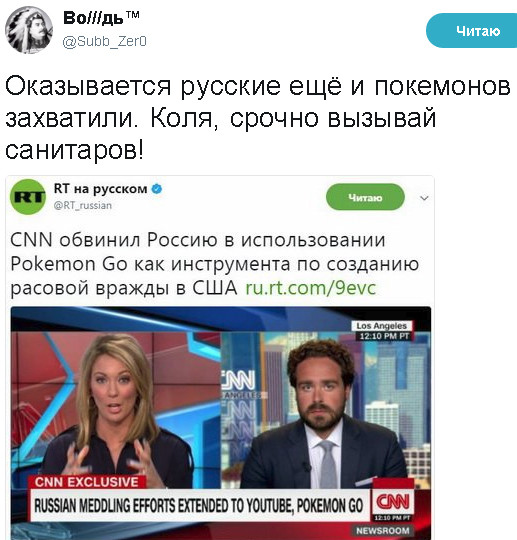
Task: Click the CNN logo in the news banner
Action: tap(392, 503)
